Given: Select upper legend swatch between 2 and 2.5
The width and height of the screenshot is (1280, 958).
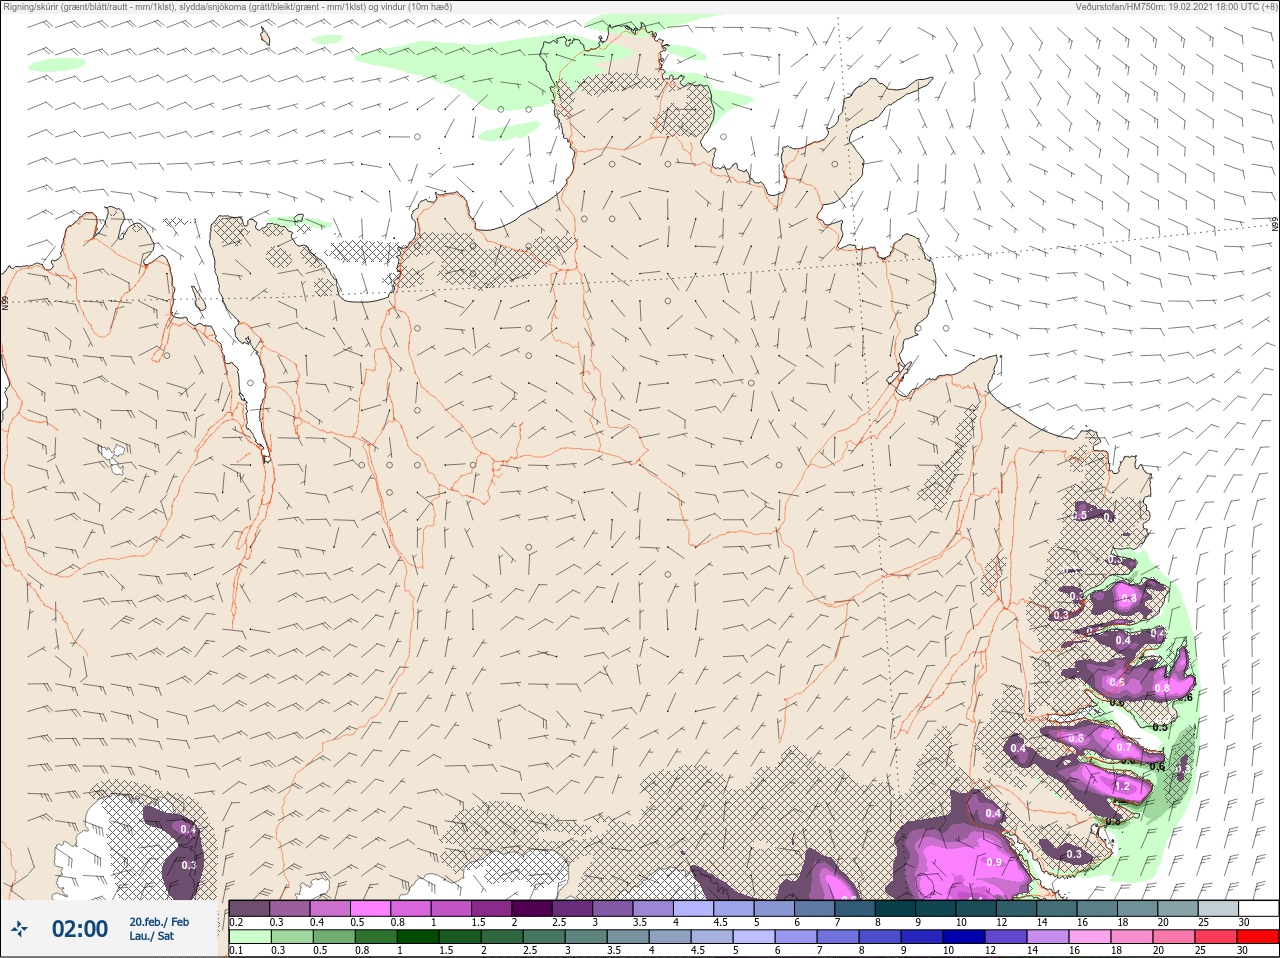Looking at the screenshot, I should click(532, 908).
